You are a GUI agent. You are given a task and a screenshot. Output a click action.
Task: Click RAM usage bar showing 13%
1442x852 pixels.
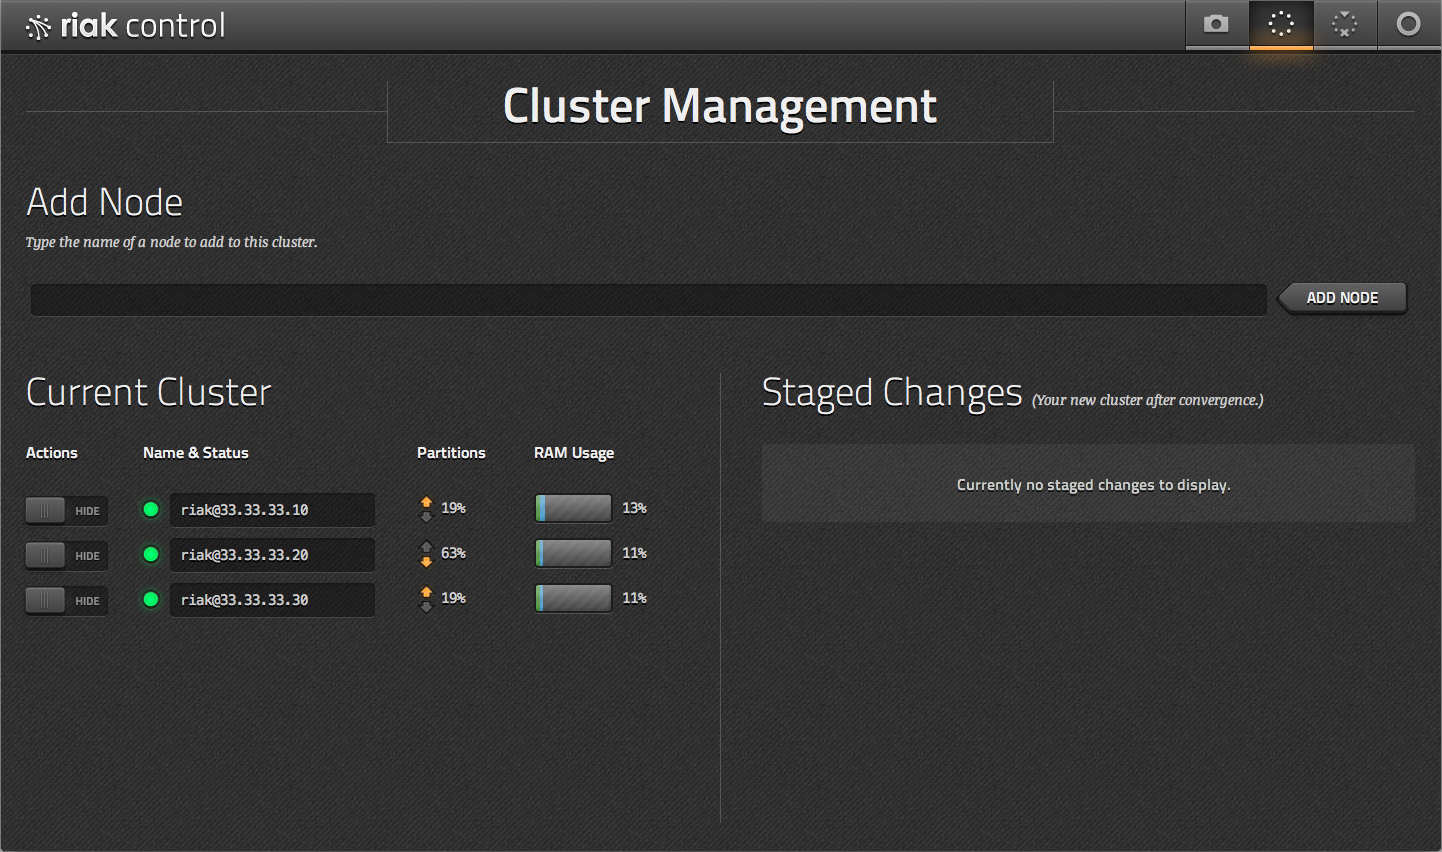pos(573,508)
